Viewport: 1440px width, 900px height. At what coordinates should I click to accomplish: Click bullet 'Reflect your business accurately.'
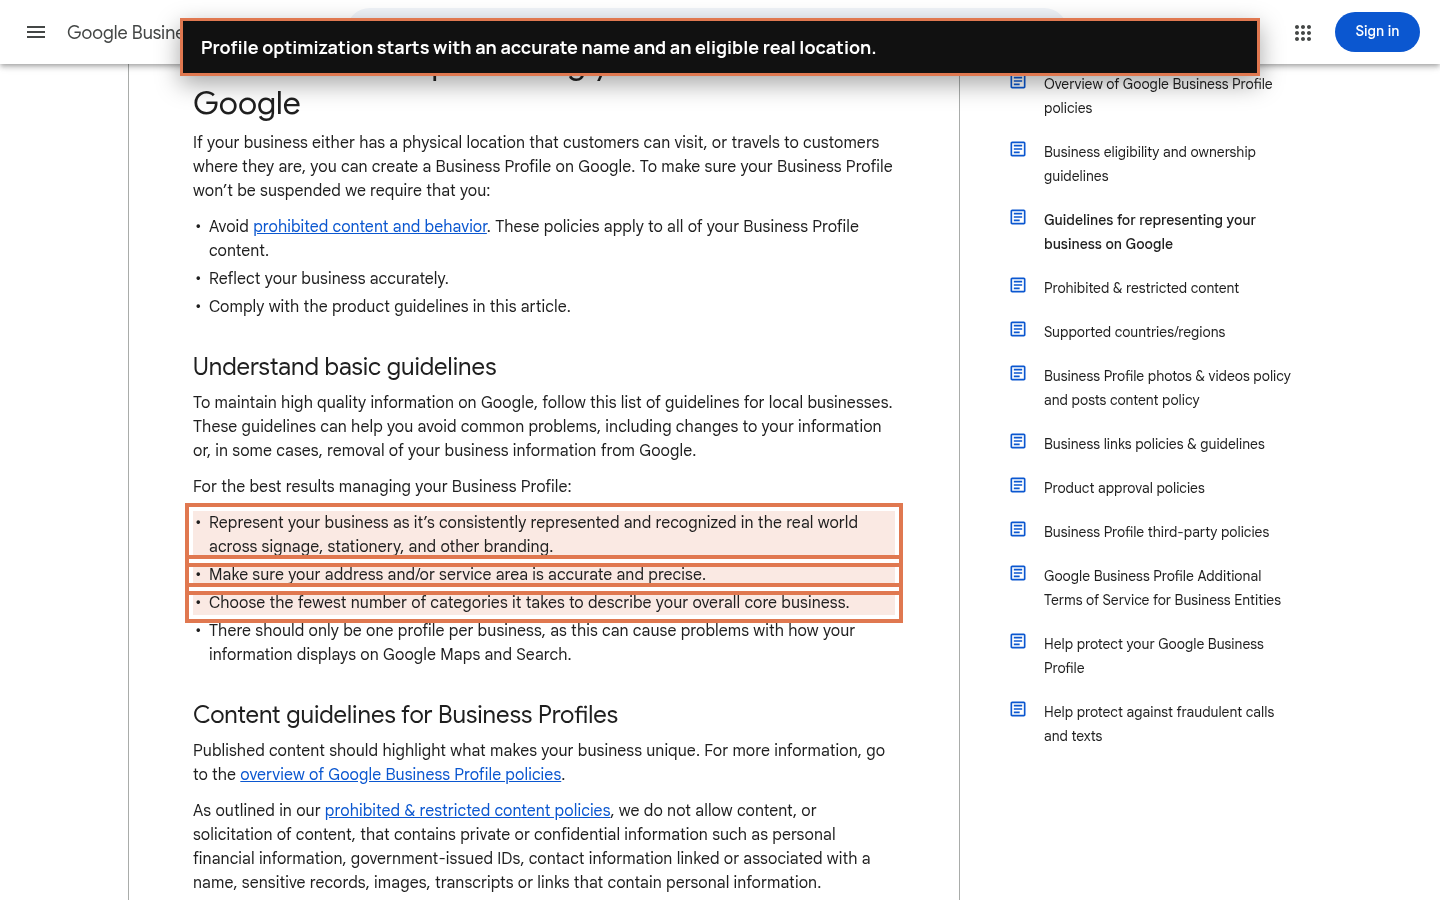pos(329,279)
